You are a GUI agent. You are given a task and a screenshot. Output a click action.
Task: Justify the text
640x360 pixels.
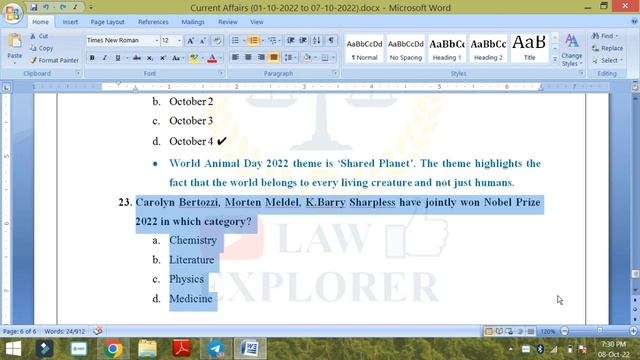point(274,58)
